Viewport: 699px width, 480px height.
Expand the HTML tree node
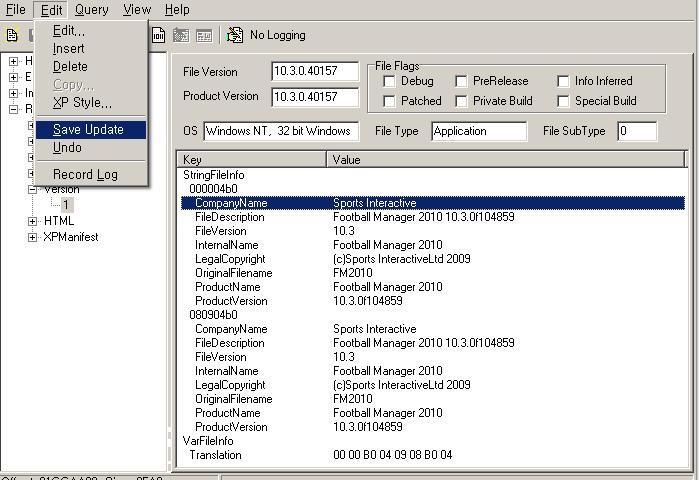[33, 221]
